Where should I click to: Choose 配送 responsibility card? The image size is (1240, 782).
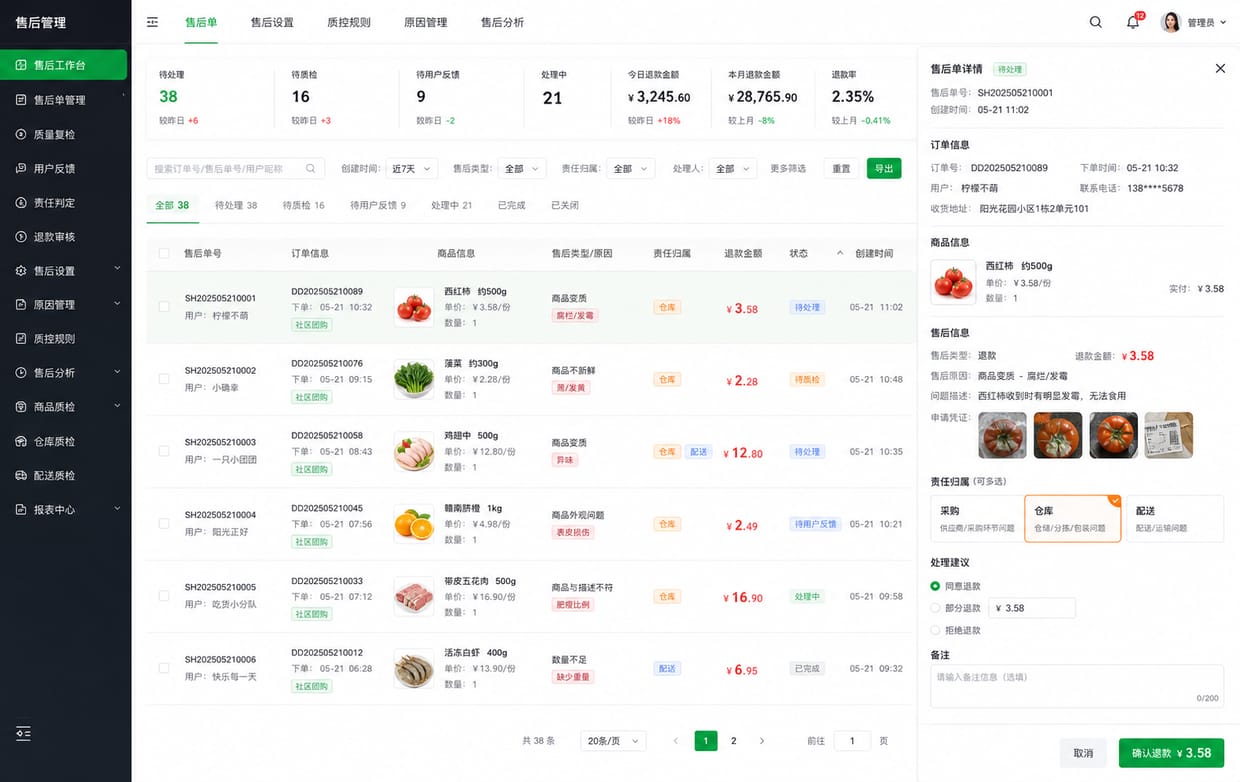pyautogui.click(x=1175, y=518)
